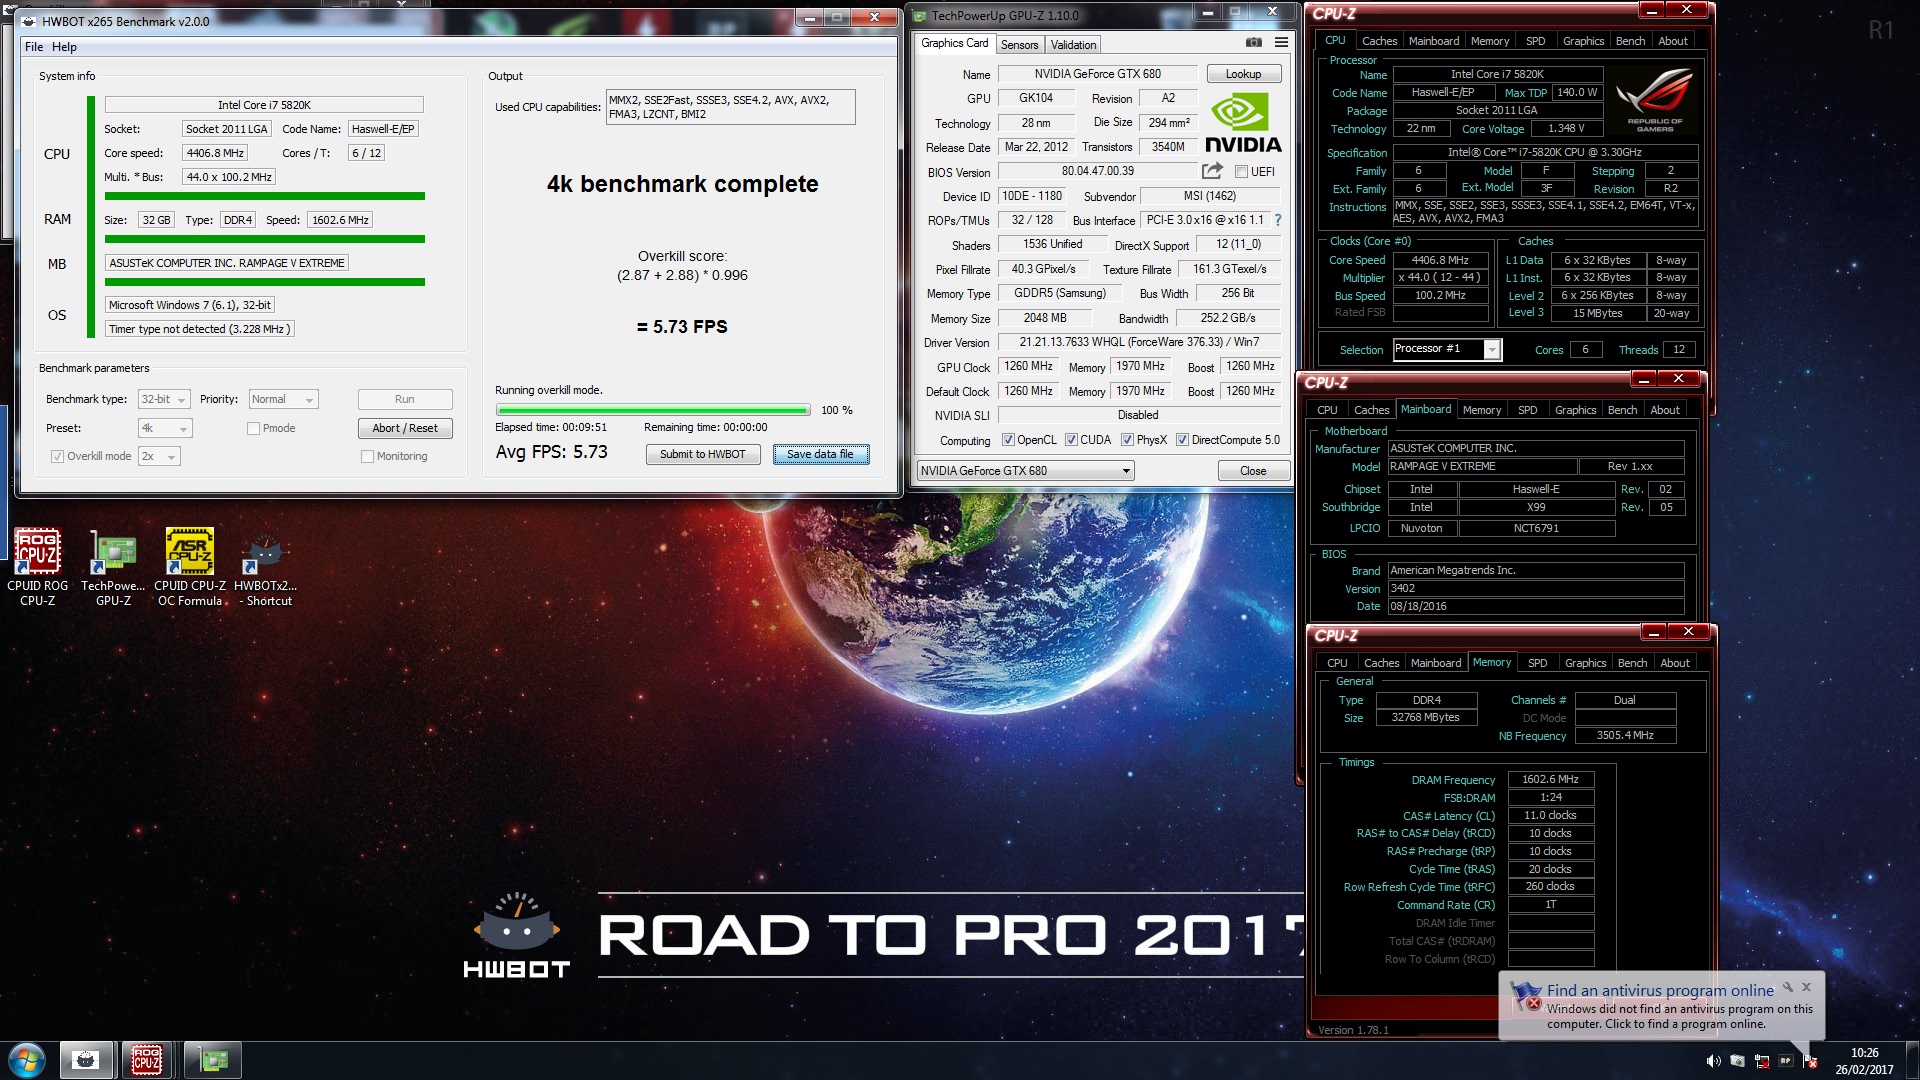Open SPD tab in the Mainboard CPU-Z window
The image size is (1920, 1080).
click(x=1527, y=410)
